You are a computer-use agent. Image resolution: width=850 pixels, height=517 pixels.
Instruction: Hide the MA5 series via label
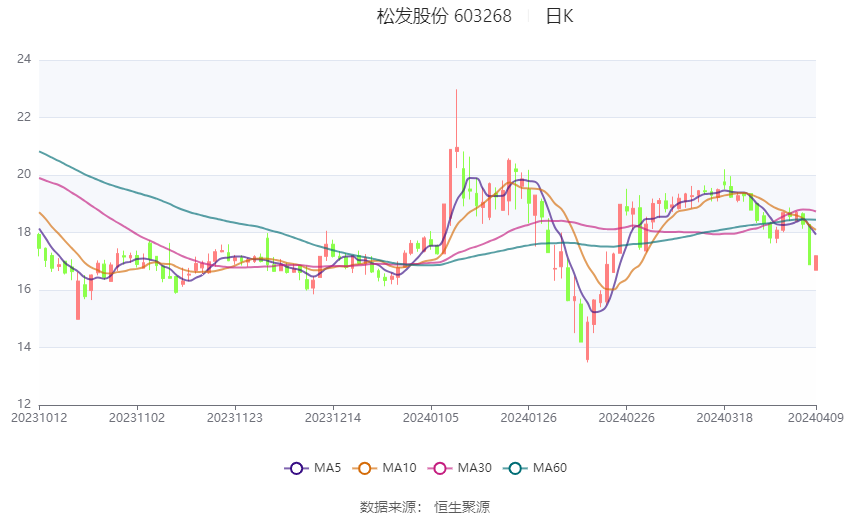(x=327, y=468)
